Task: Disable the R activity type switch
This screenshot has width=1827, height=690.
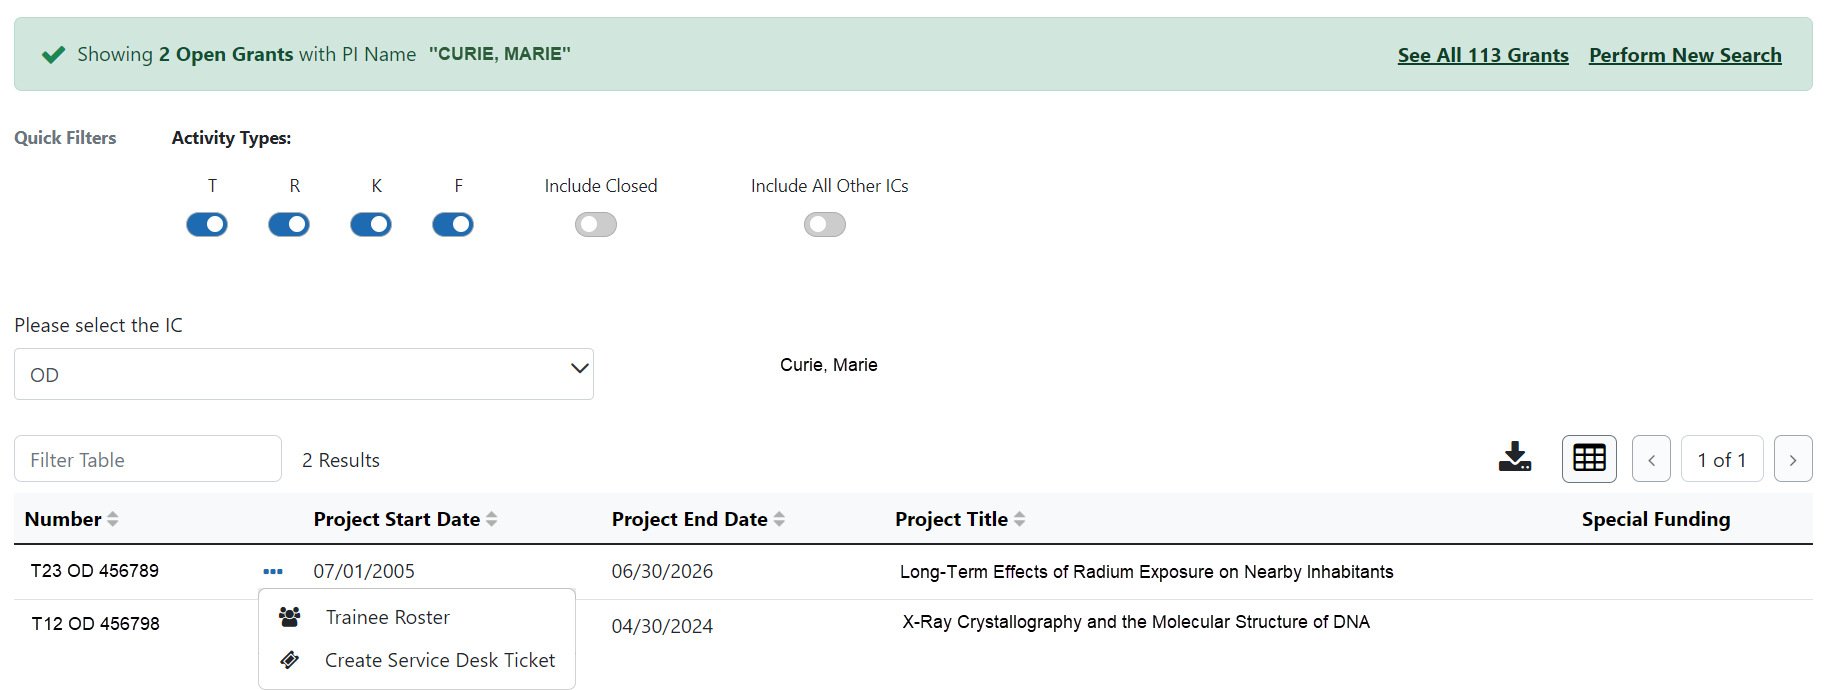Action: click(289, 225)
